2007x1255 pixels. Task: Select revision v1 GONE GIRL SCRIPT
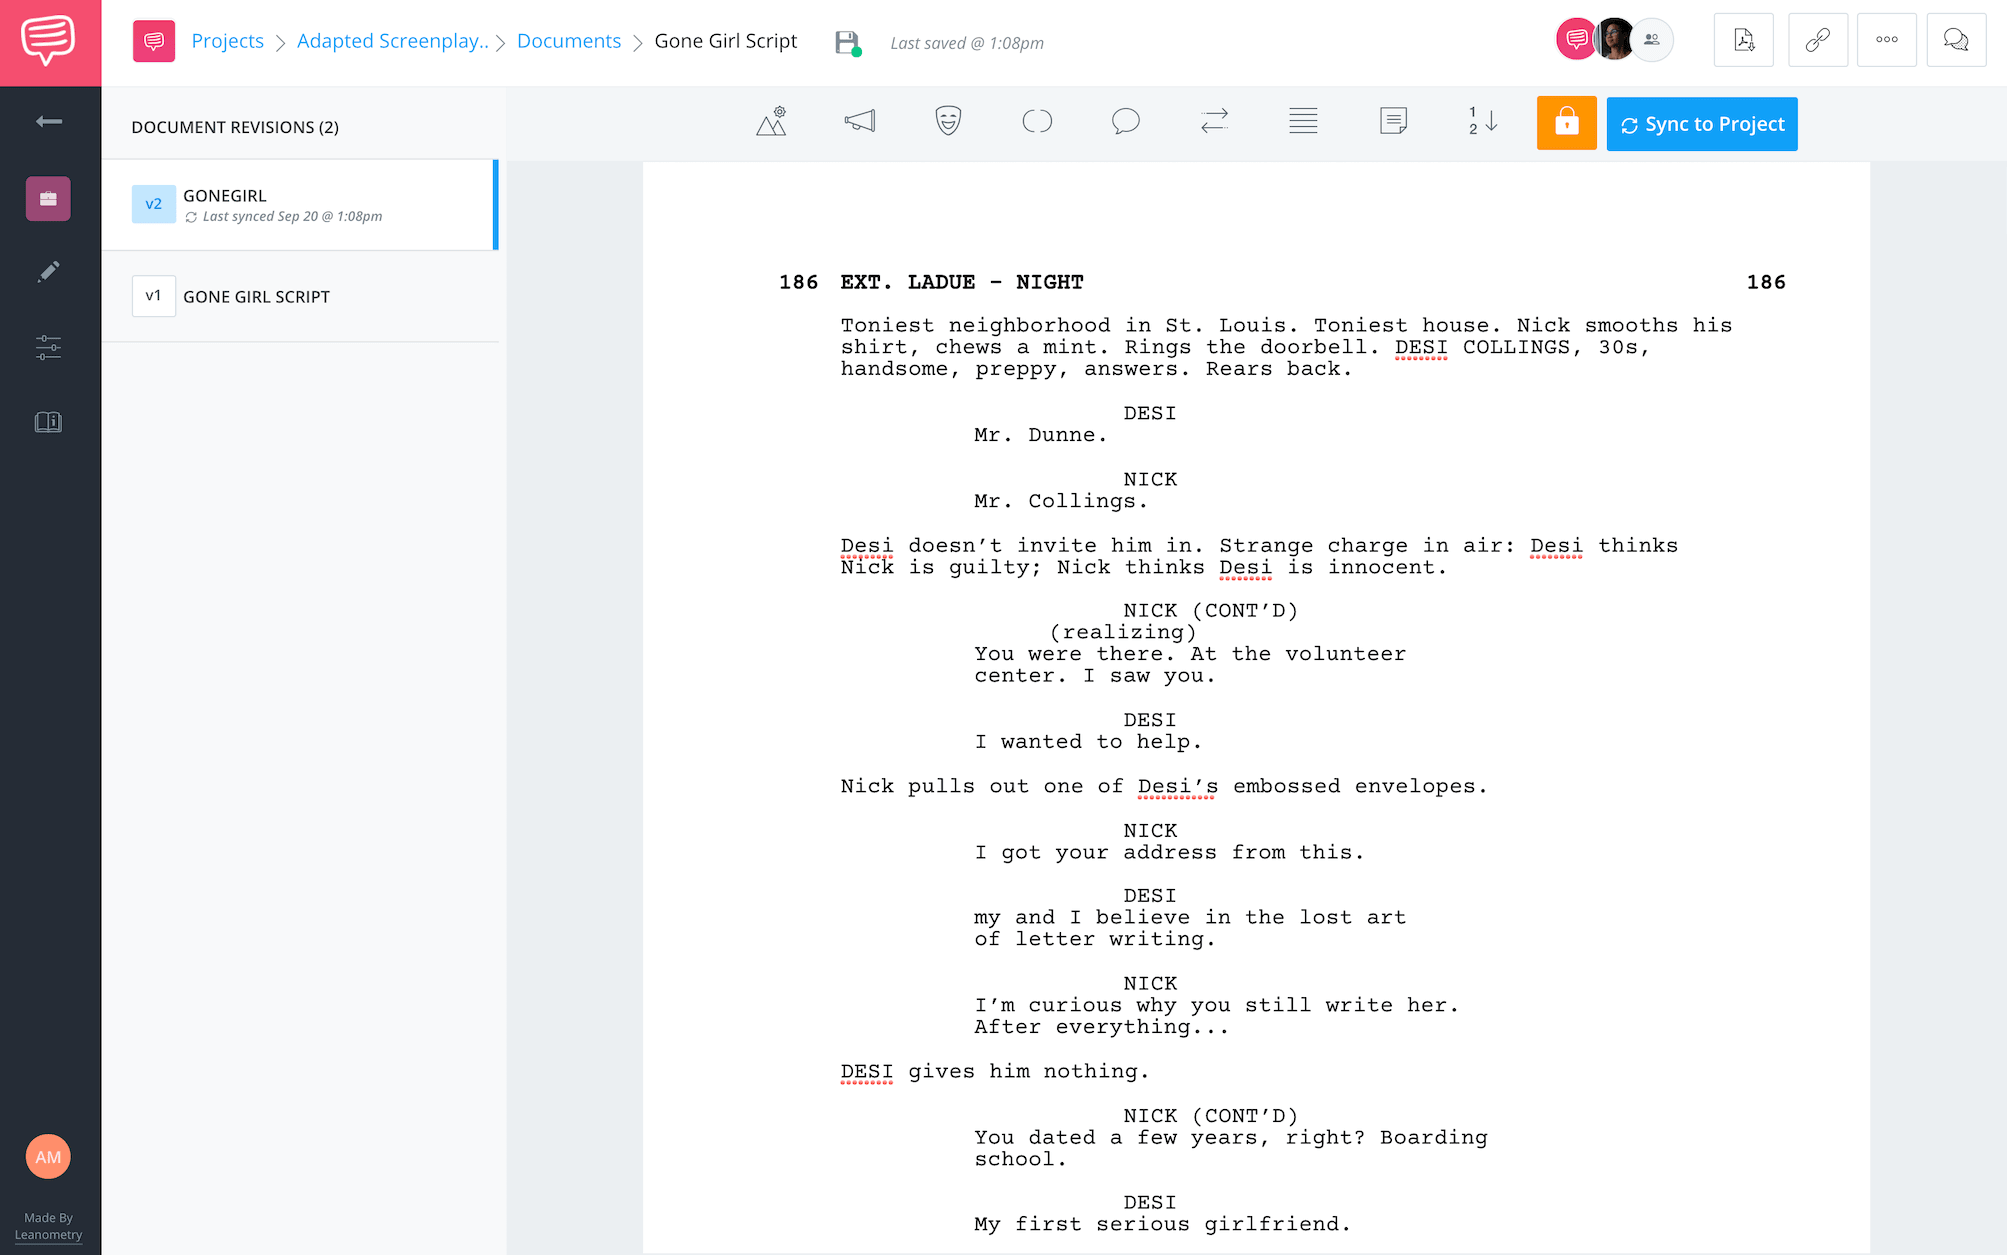[x=256, y=296]
